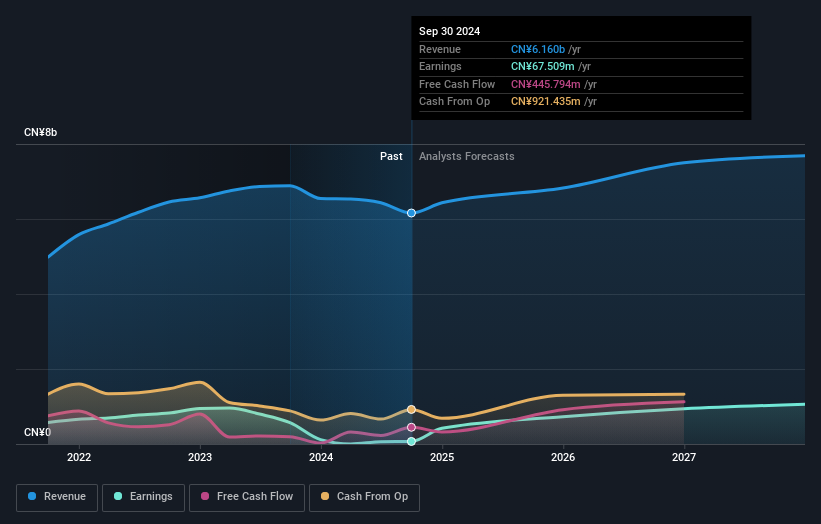
Task: Click the CN¥445.794m free cash flow value
Action: (x=546, y=84)
